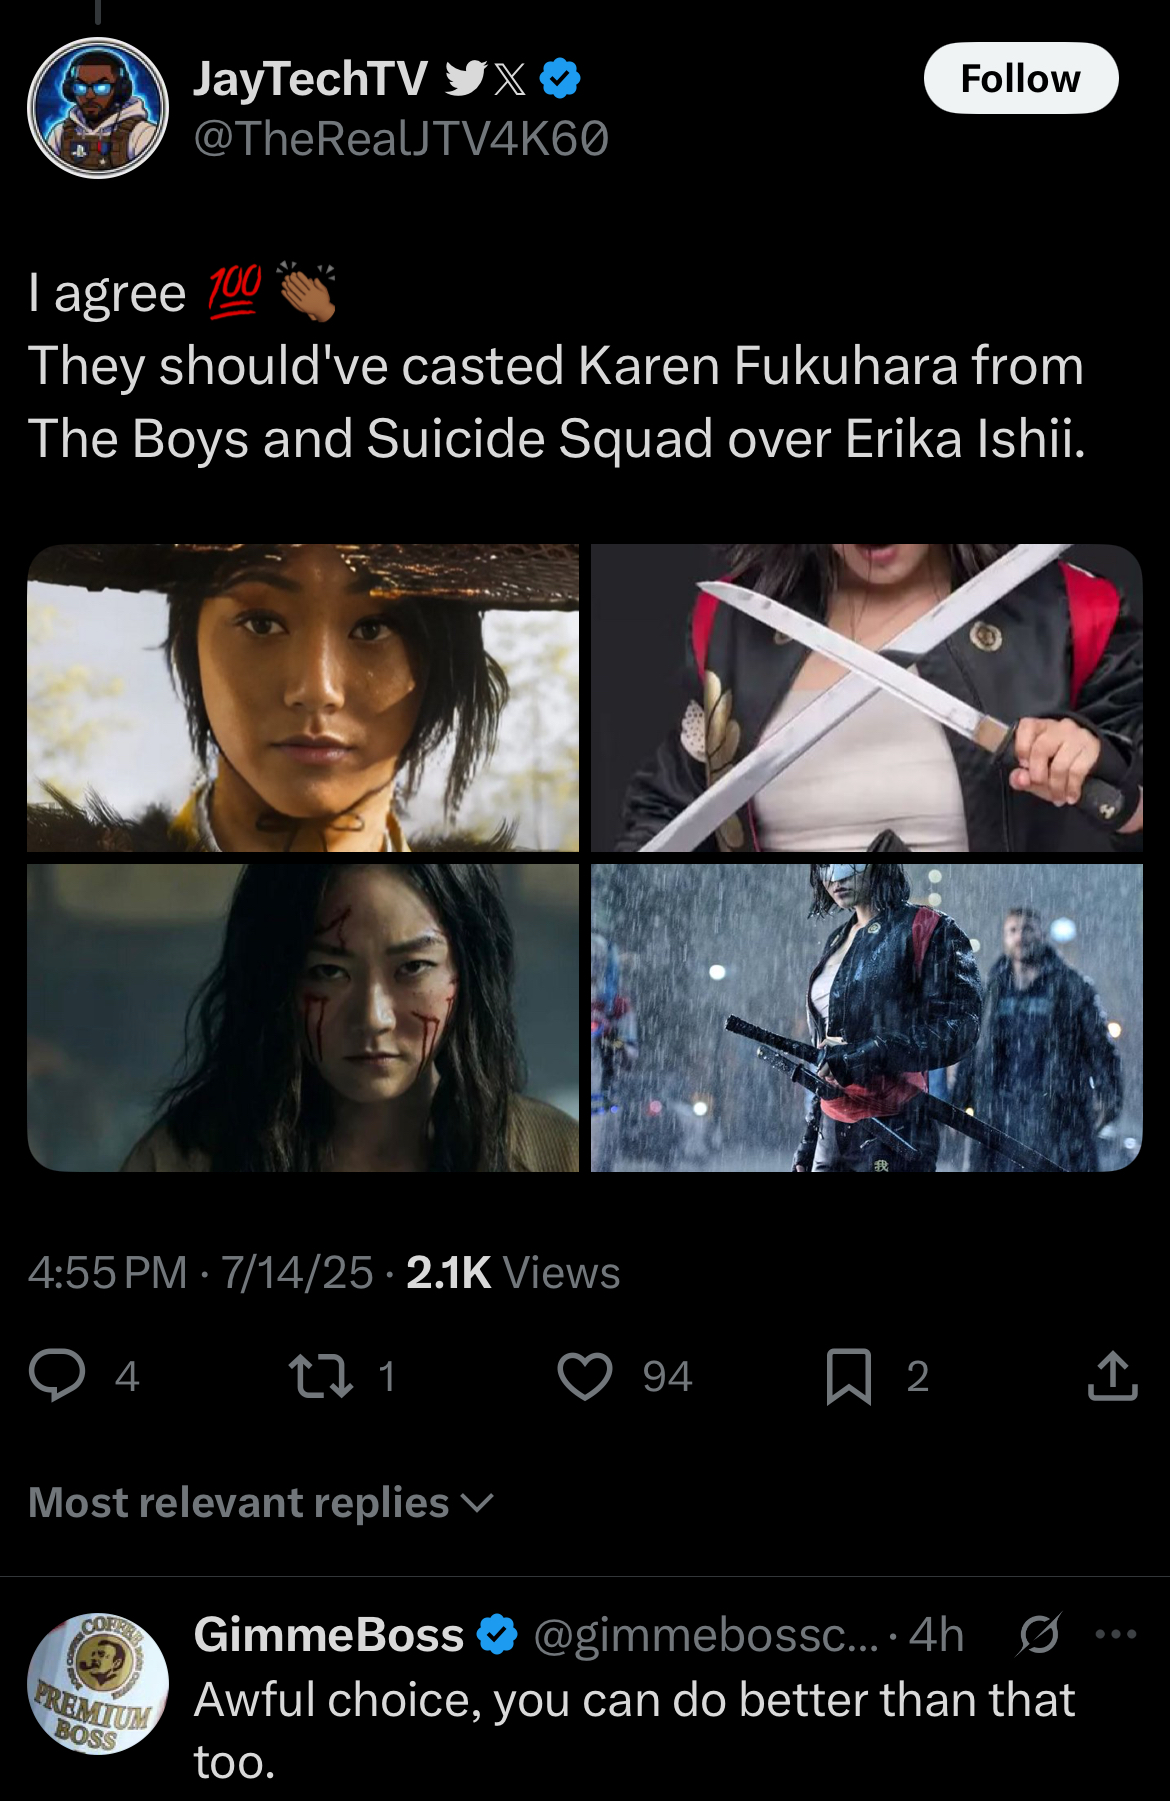Screen dimensions: 1170x1801
Task: Expand the Most relevant replies sort dropdown
Action: coord(262,1502)
